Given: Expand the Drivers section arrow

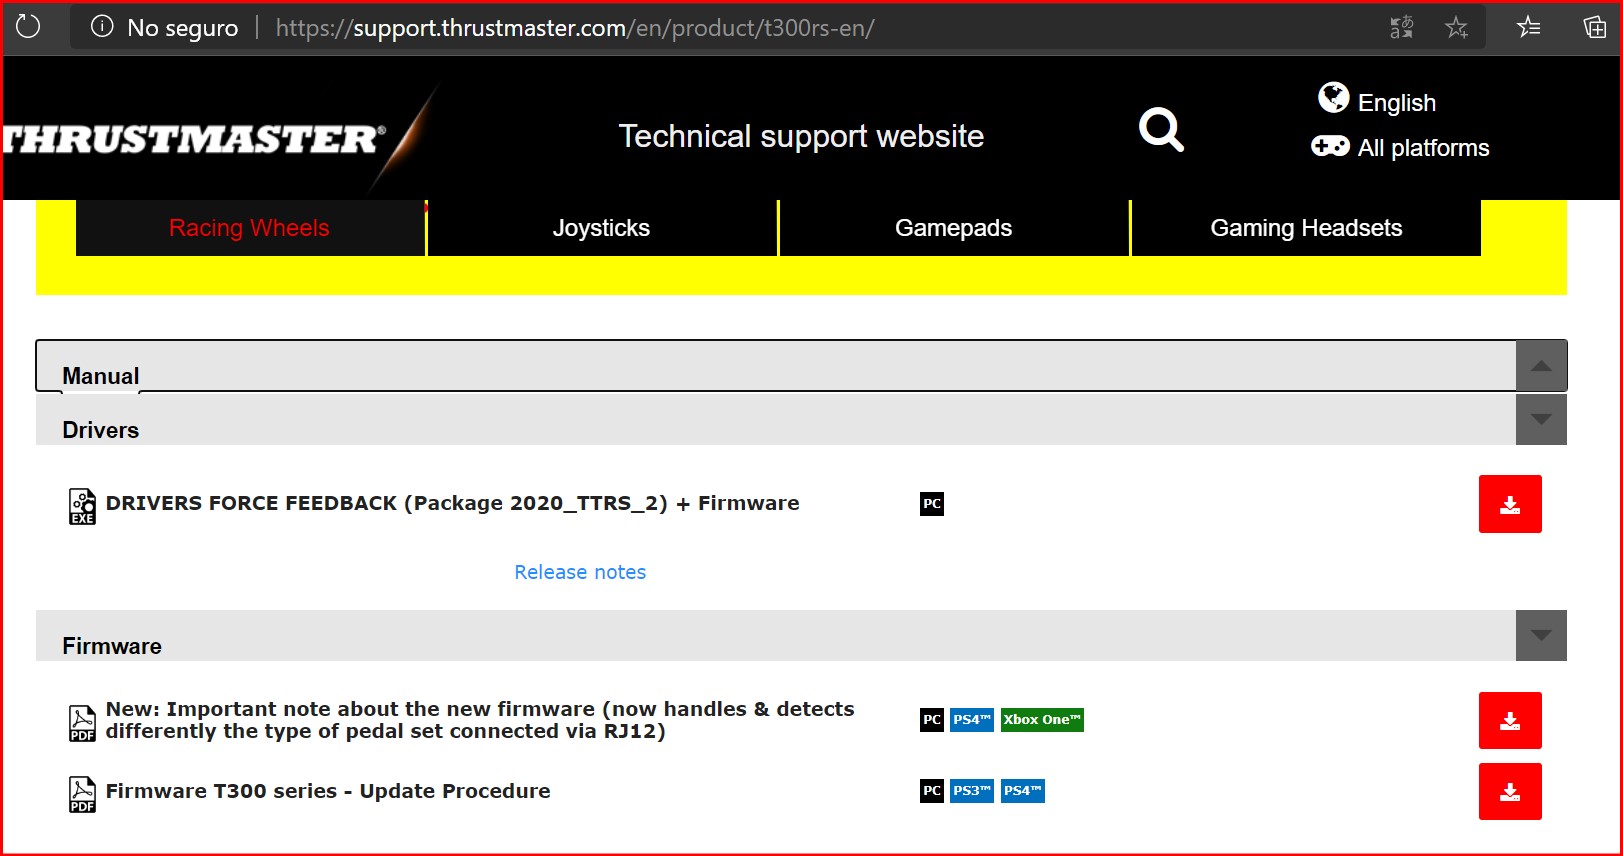Looking at the screenshot, I should click(x=1541, y=419).
